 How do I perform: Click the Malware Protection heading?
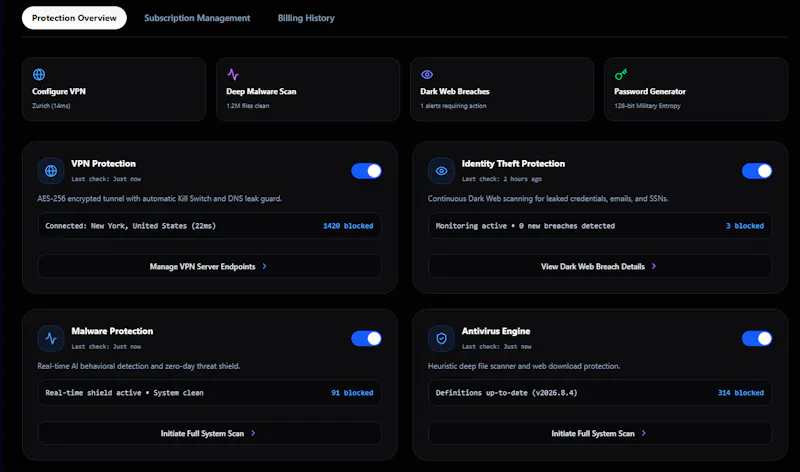point(112,331)
